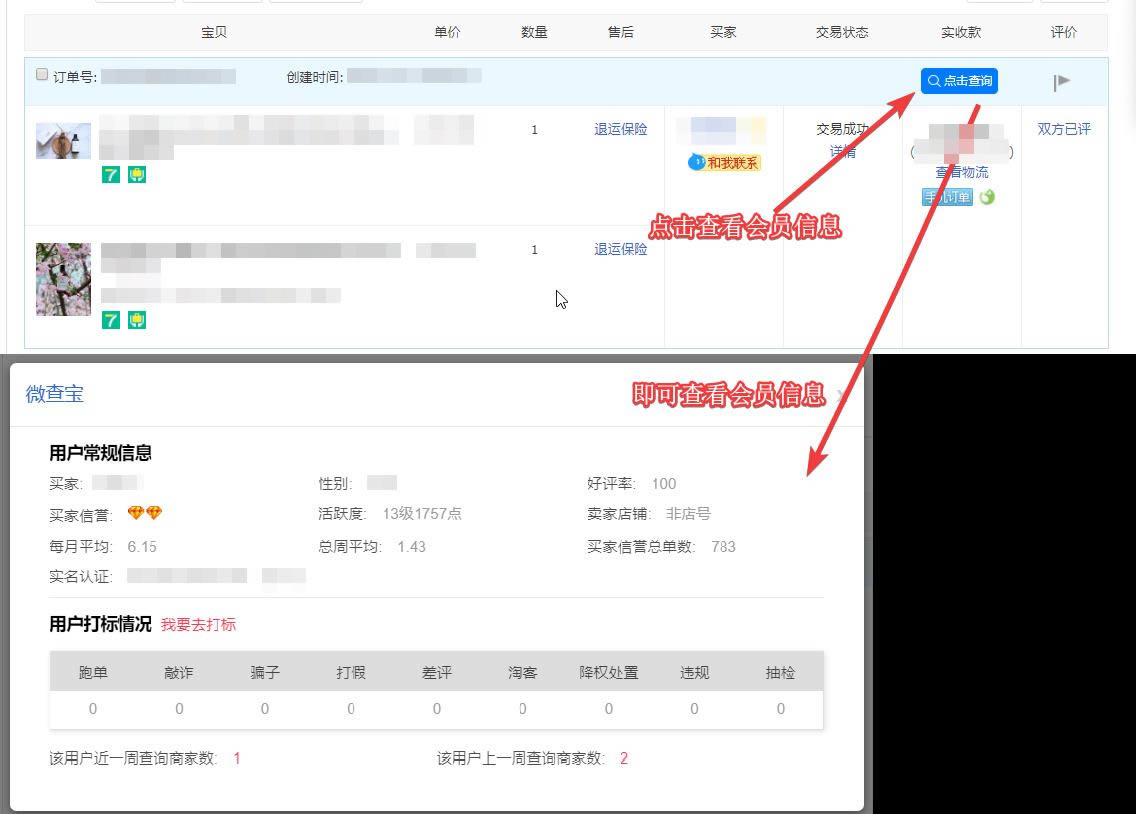Click the blue 点击查询 search button
Viewport: 1136px width, 814px height.
pos(959,81)
